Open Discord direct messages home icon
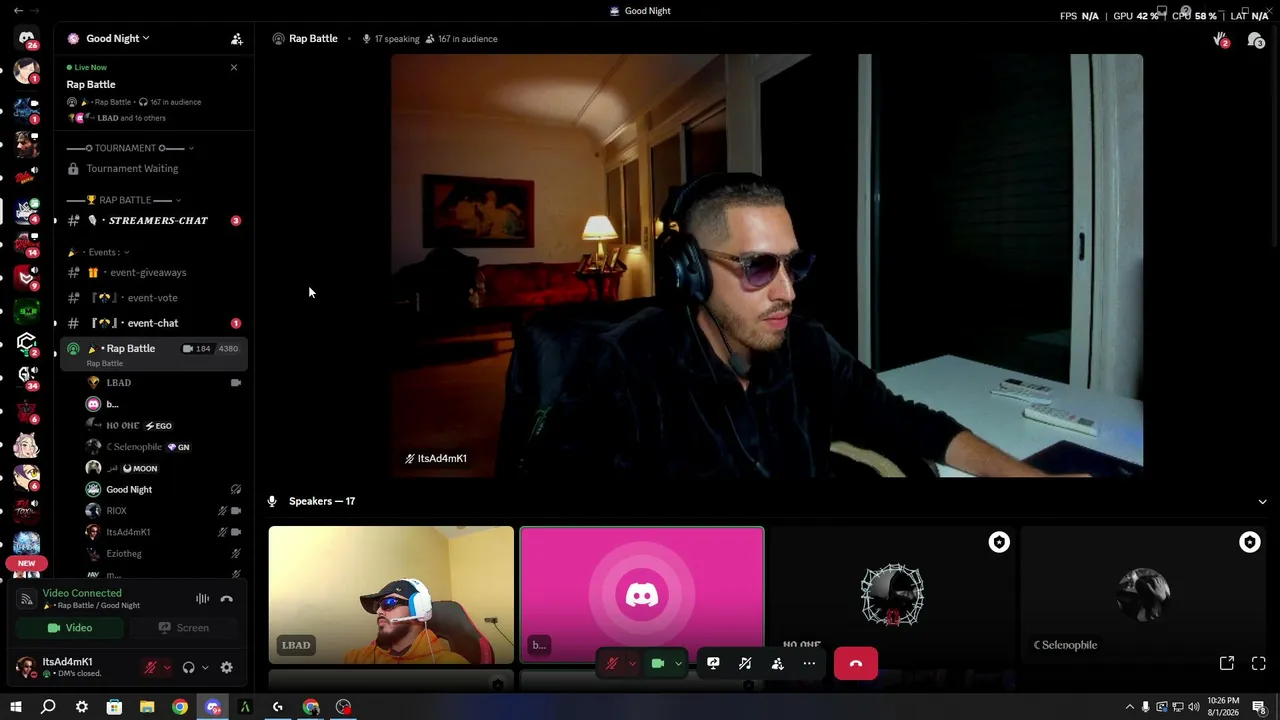Screen dimensions: 1280x720 point(27,39)
